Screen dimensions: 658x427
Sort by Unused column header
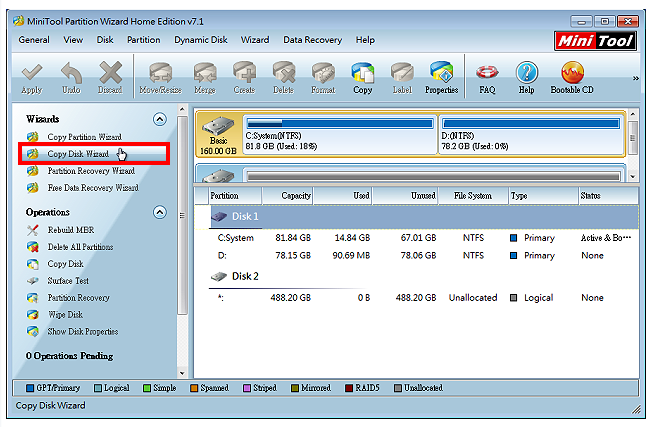pyautogui.click(x=405, y=196)
